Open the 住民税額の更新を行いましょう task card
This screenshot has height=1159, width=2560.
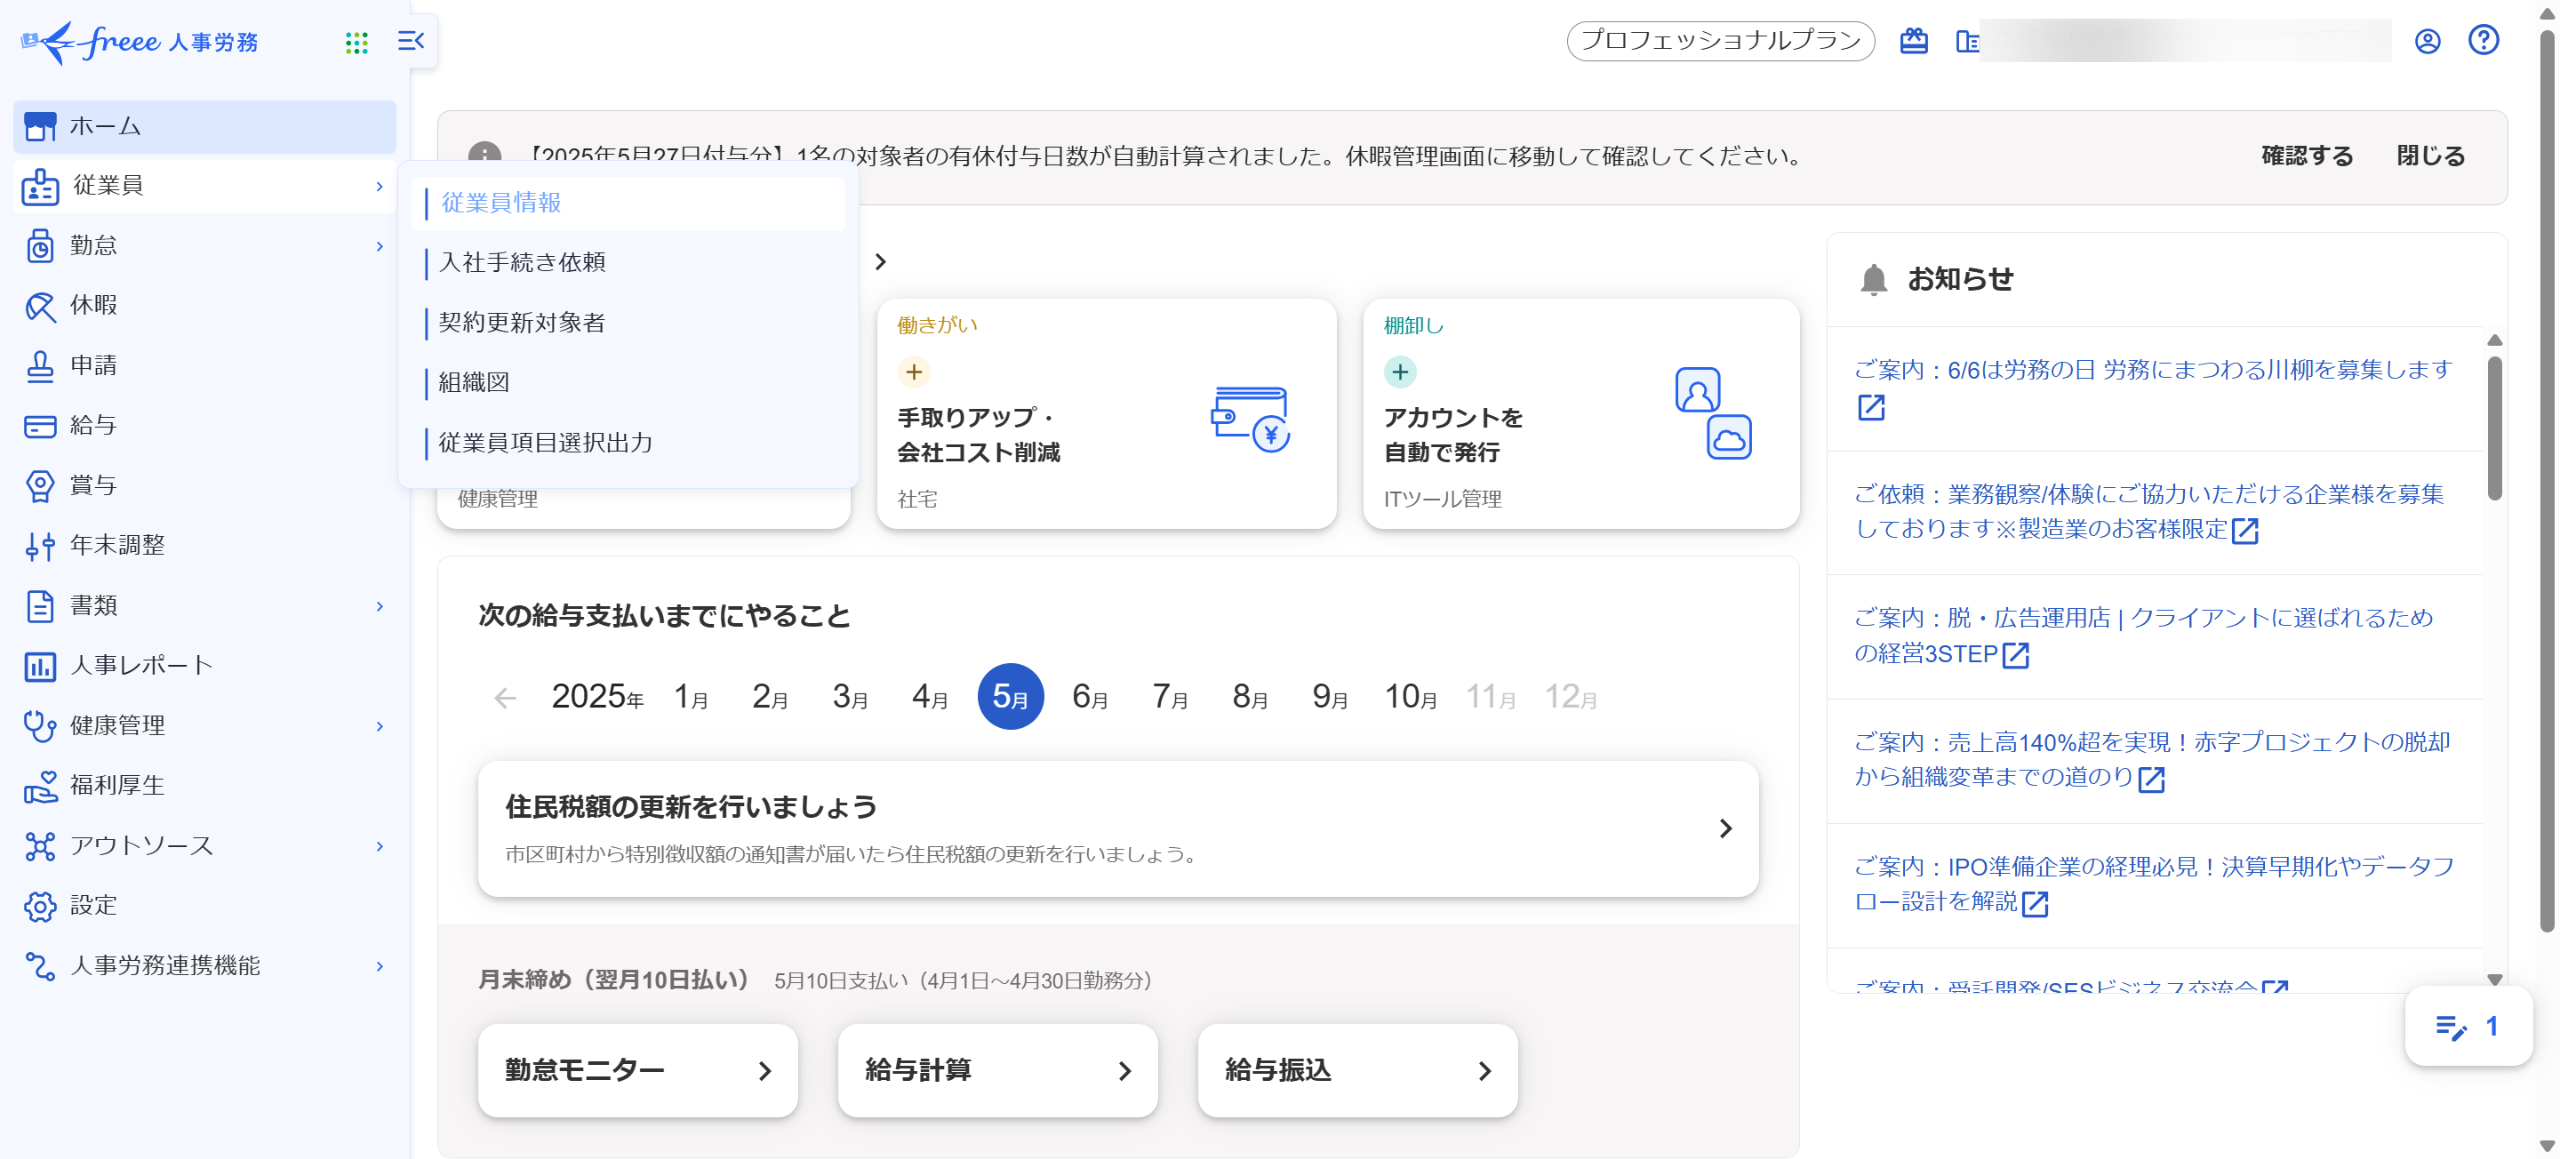tap(1117, 828)
